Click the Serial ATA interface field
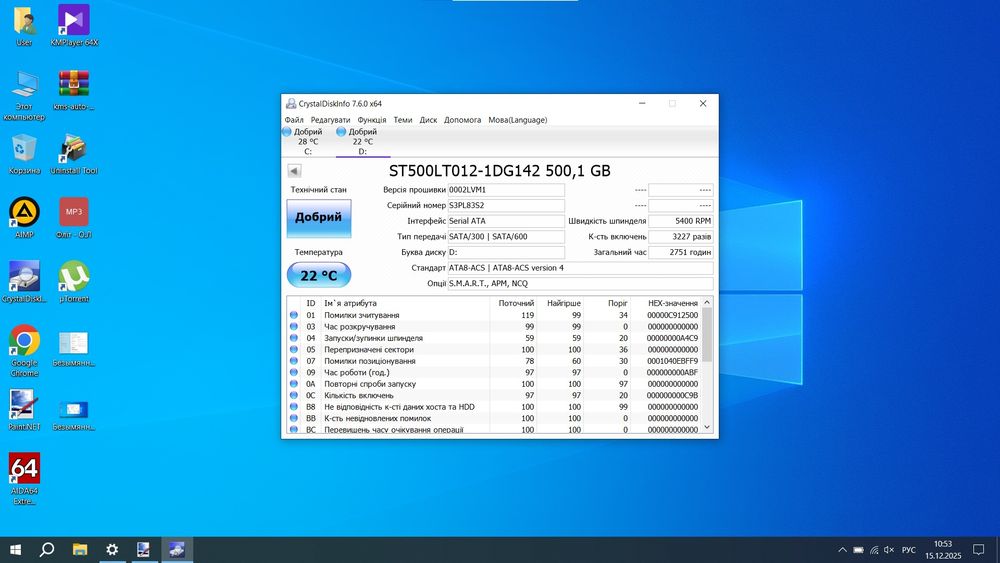 [506, 221]
